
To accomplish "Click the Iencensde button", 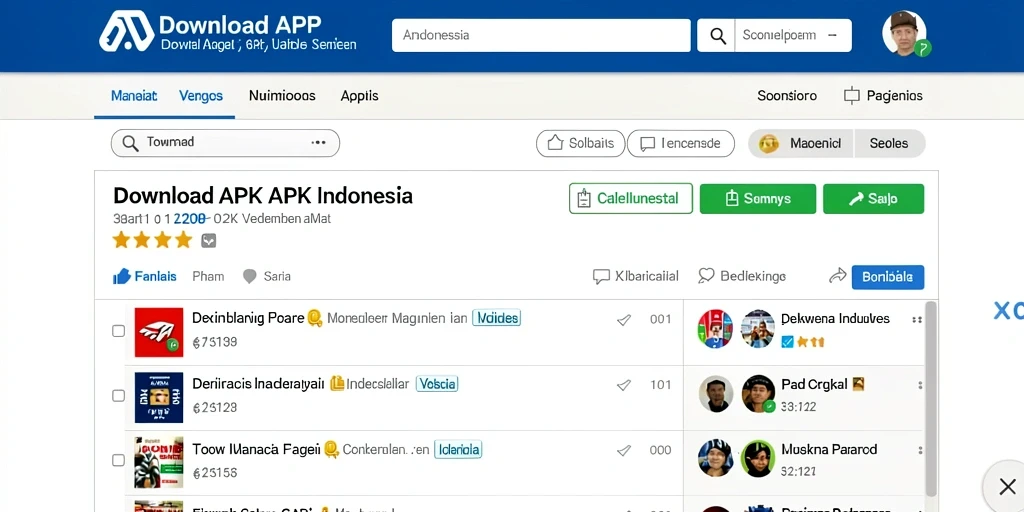I will pos(680,144).
